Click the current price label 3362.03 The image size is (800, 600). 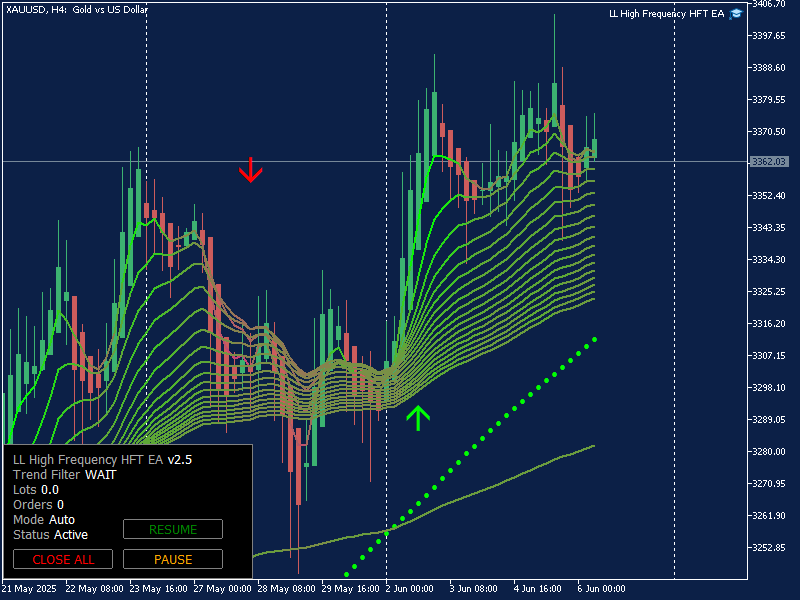769,162
